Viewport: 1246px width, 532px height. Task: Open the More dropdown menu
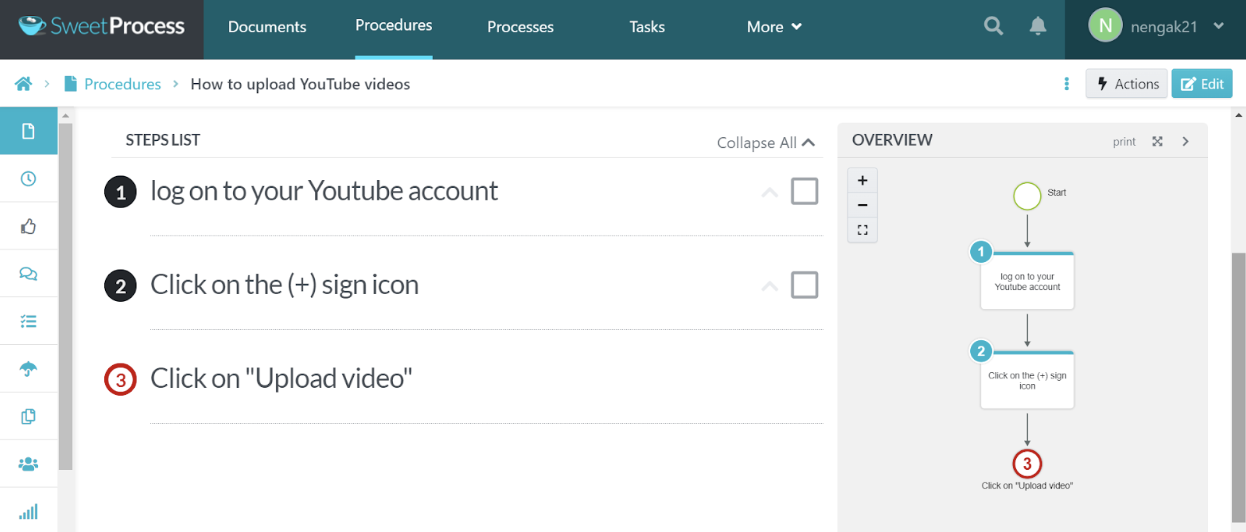point(774,27)
